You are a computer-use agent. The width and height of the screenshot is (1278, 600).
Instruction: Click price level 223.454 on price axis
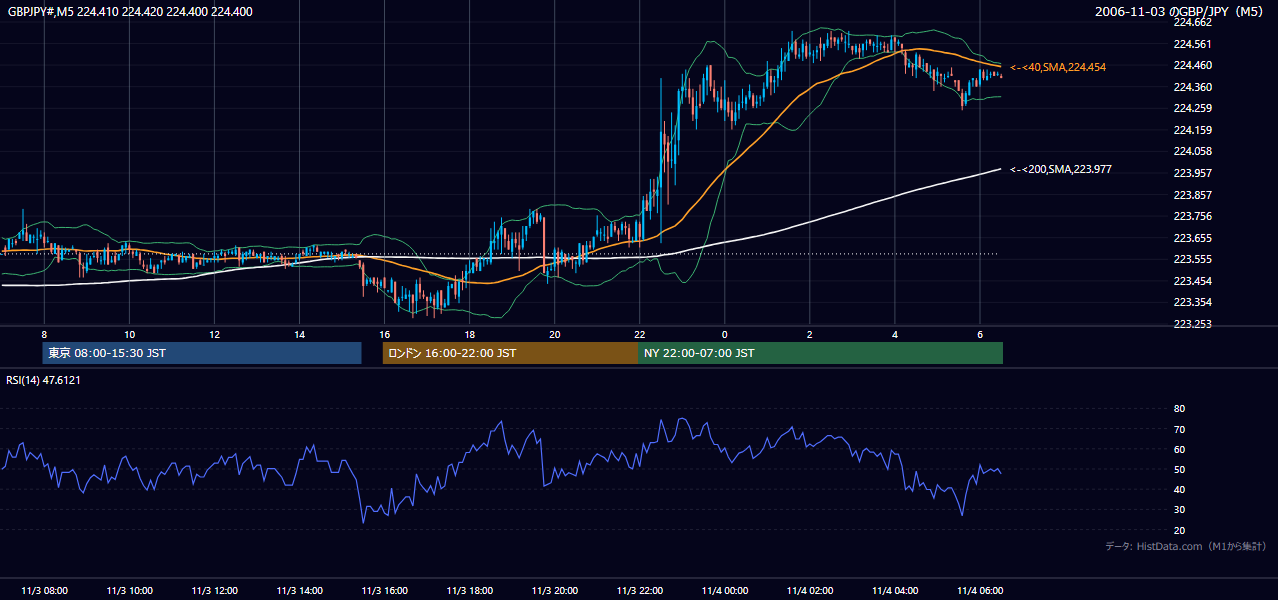coord(1192,281)
